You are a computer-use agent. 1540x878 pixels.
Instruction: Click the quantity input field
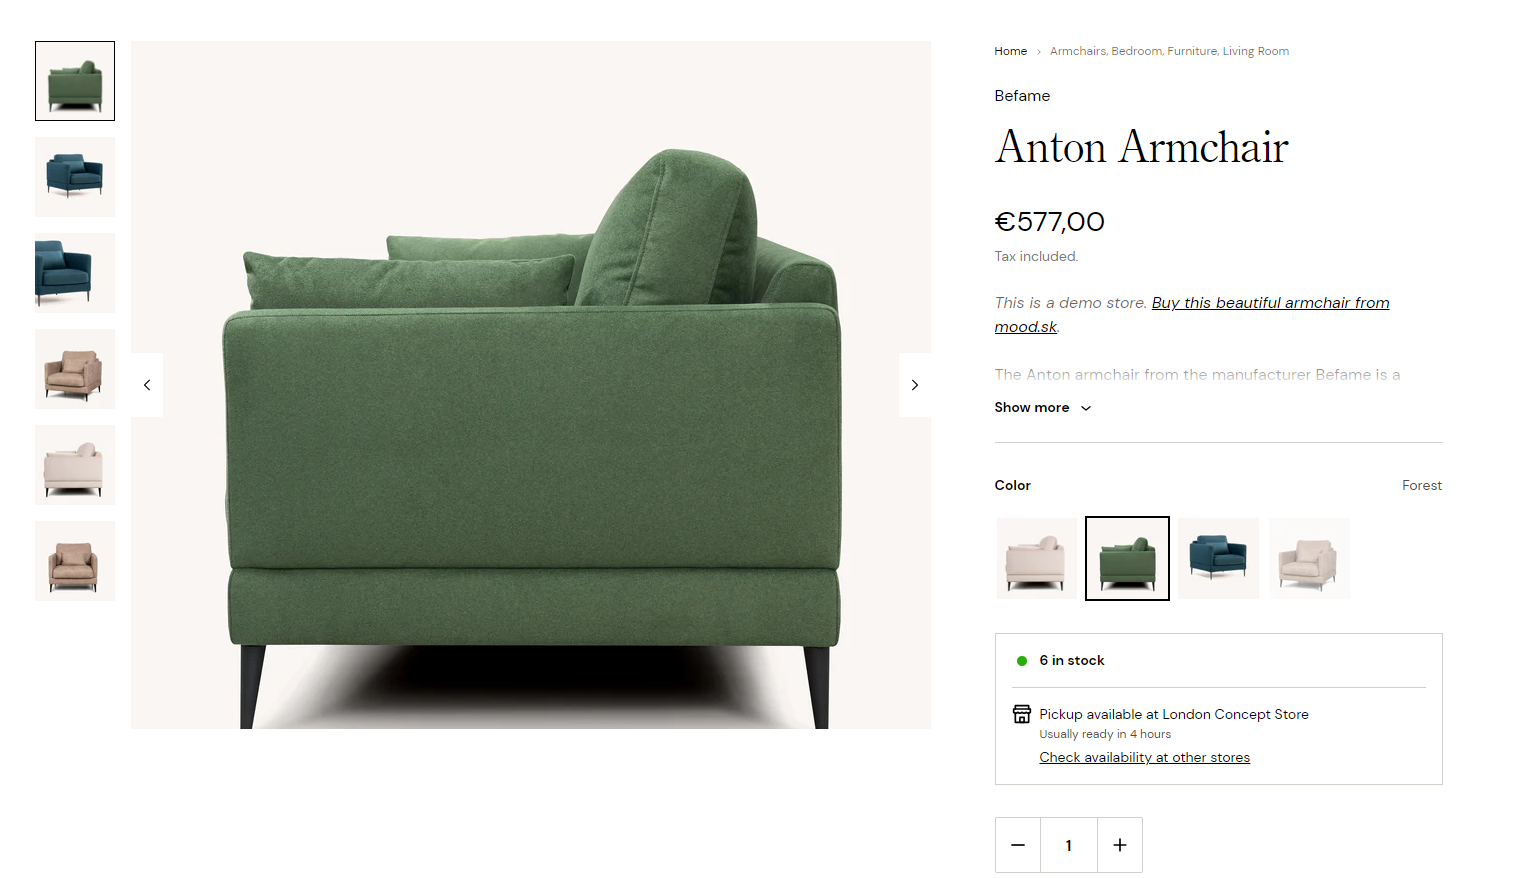pos(1069,845)
